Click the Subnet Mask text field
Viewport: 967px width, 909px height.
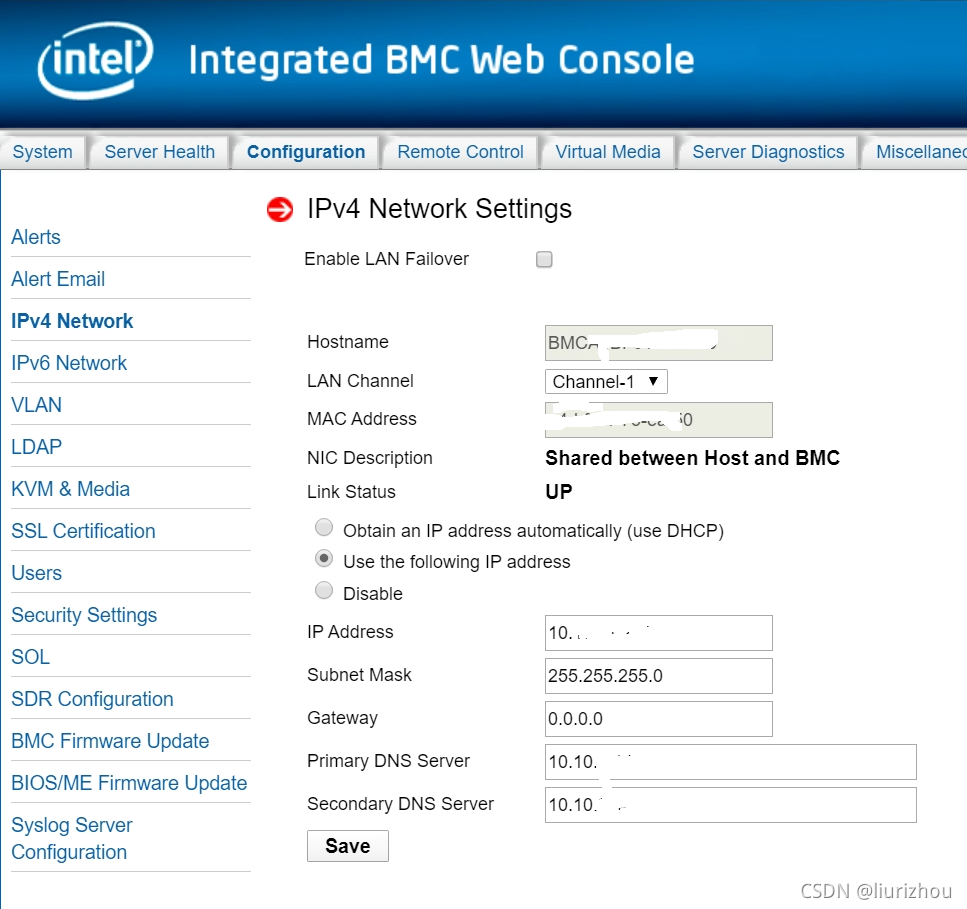coord(658,676)
